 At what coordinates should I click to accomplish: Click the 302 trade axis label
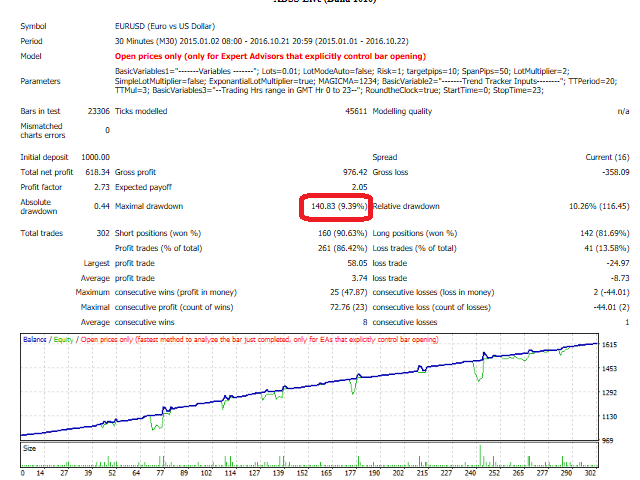pos(590,473)
